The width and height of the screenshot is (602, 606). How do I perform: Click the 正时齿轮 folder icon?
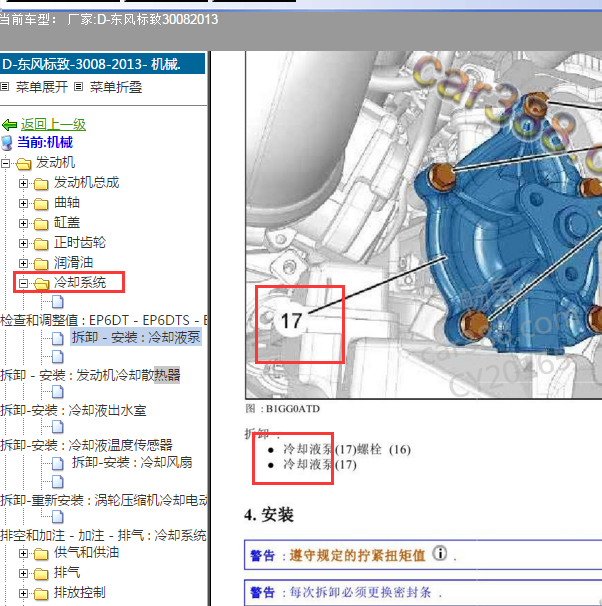tap(41, 244)
